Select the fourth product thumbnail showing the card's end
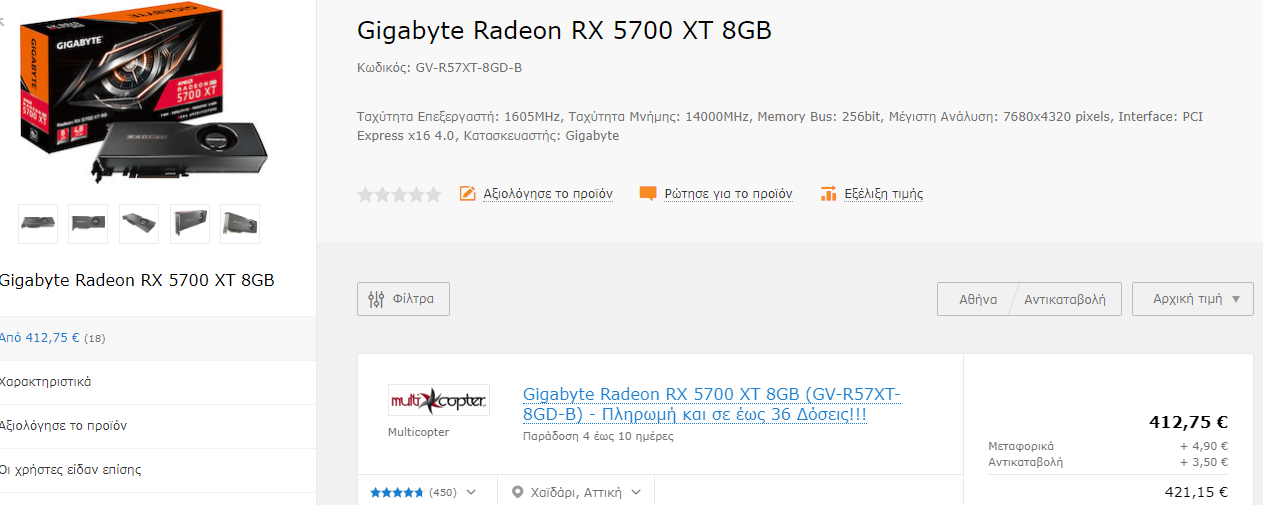Screen dimensions: 1263x505 [190, 224]
